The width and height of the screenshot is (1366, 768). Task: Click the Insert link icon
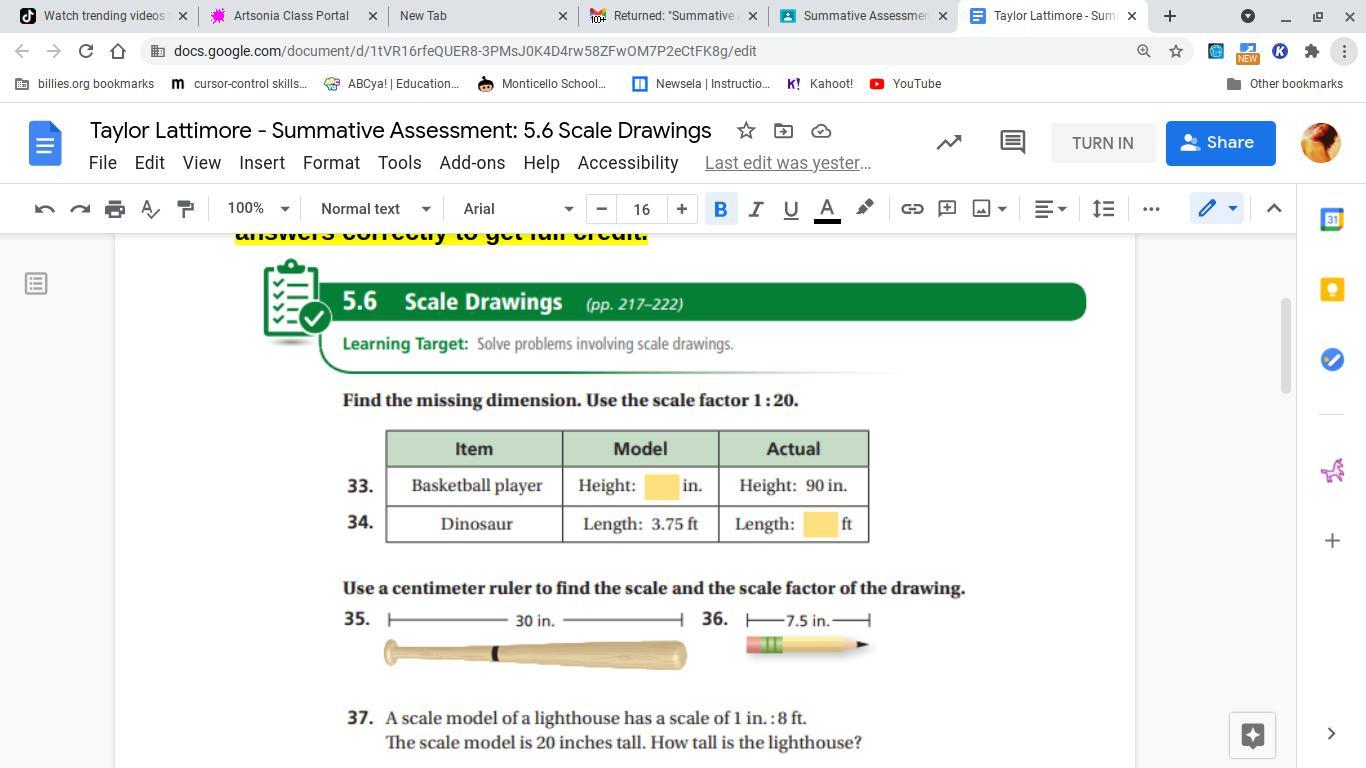pyautogui.click(x=911, y=209)
